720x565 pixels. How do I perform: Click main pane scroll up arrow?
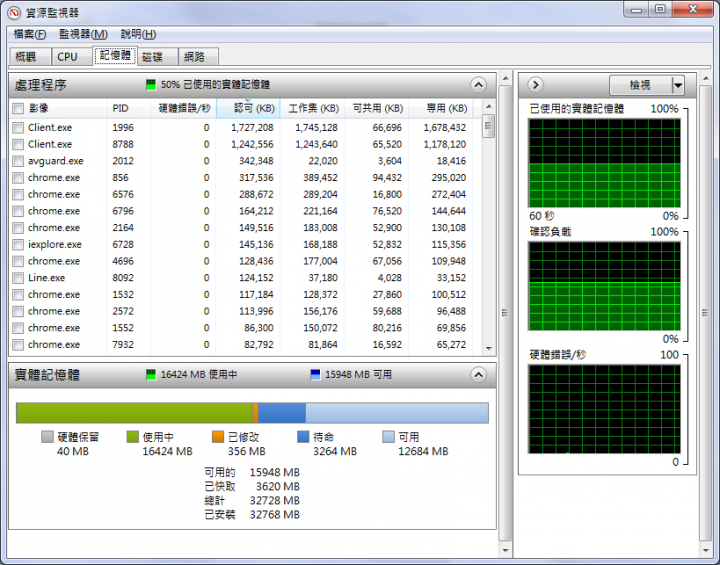coord(505,79)
